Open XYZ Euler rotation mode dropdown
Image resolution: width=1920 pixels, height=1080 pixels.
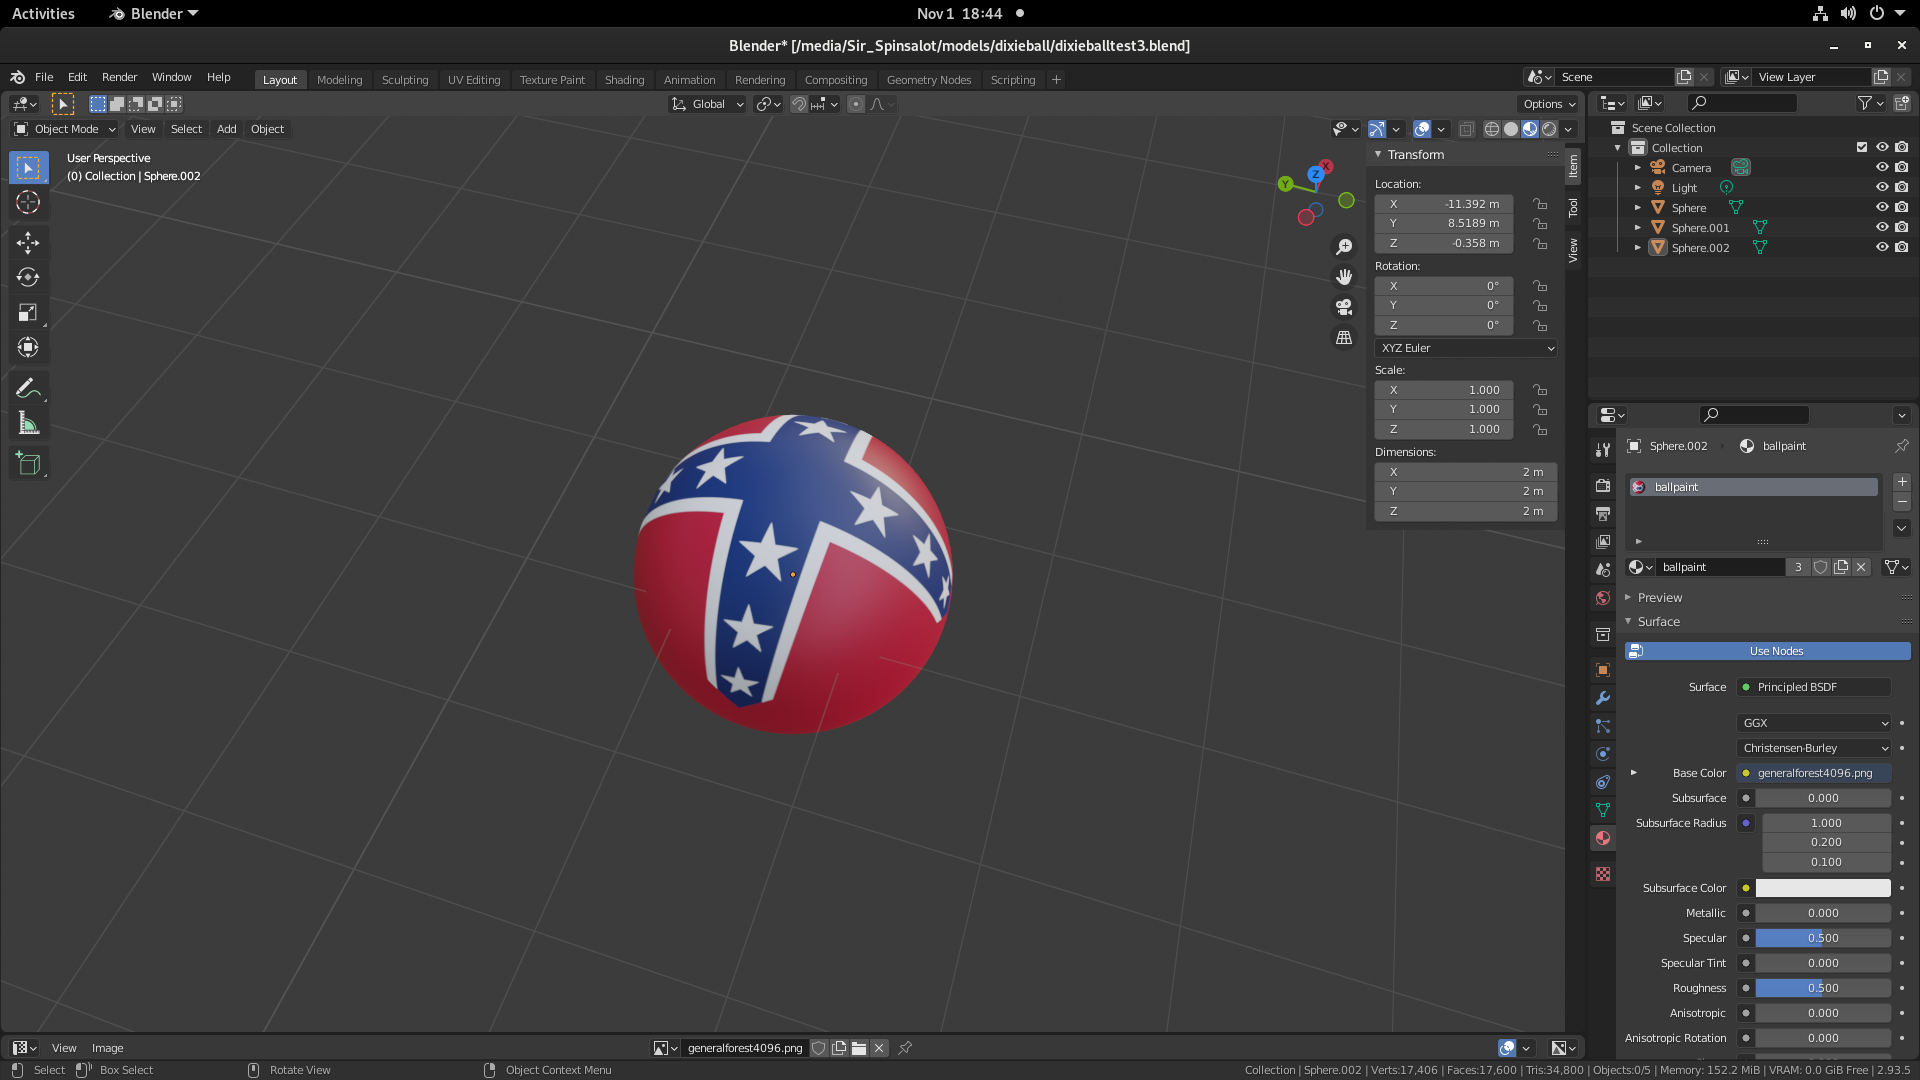(1466, 348)
